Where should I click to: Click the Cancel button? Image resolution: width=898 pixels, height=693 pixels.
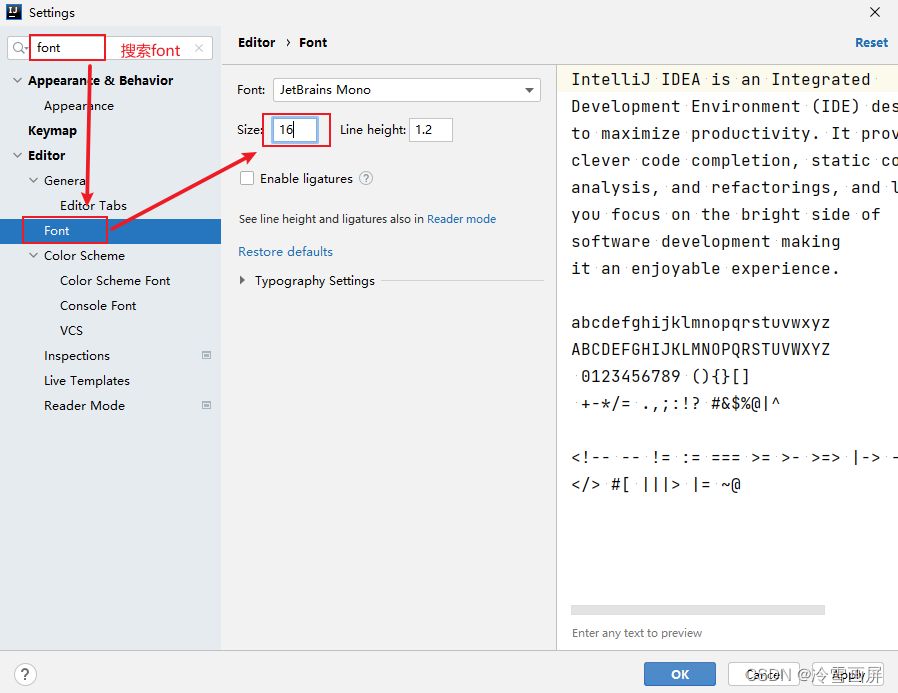point(763,674)
